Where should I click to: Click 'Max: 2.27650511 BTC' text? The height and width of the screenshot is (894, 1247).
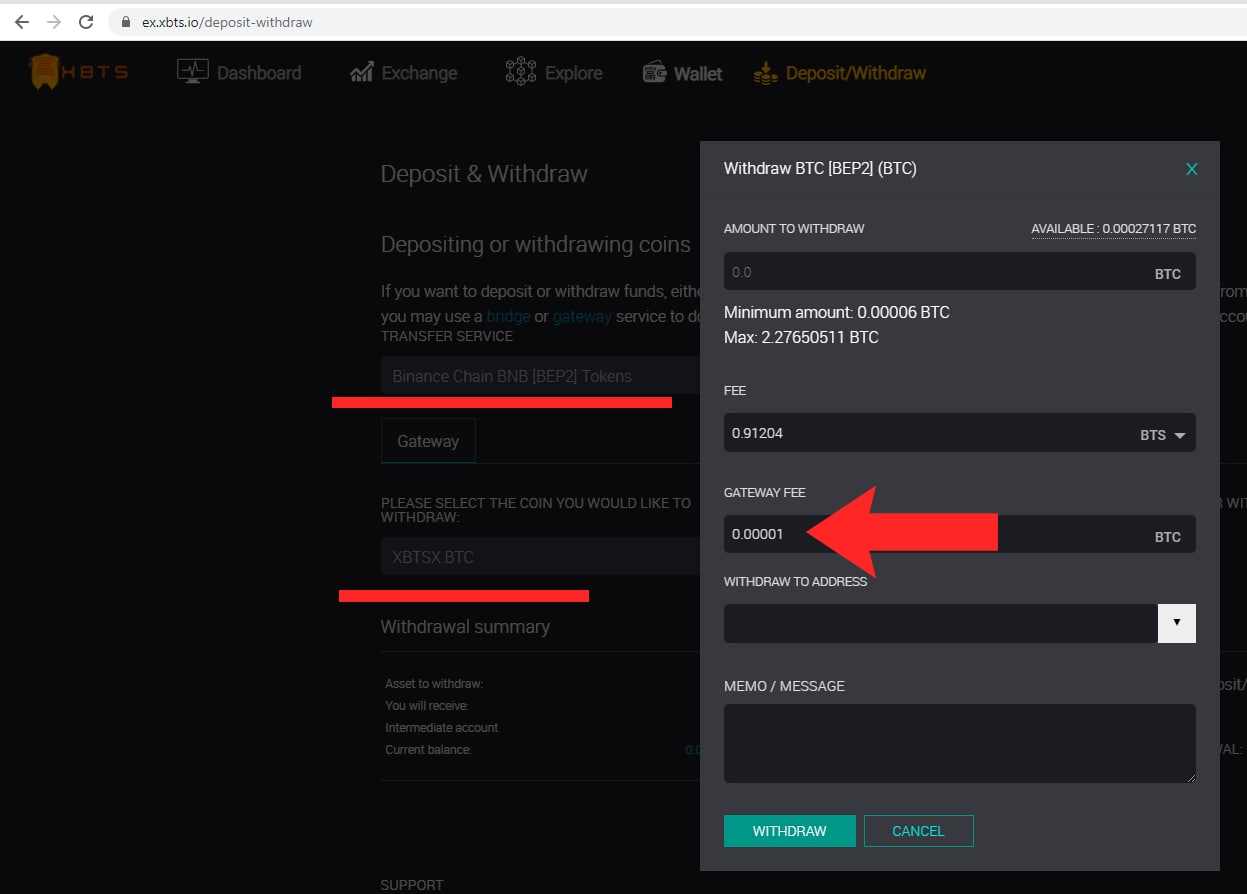point(801,337)
